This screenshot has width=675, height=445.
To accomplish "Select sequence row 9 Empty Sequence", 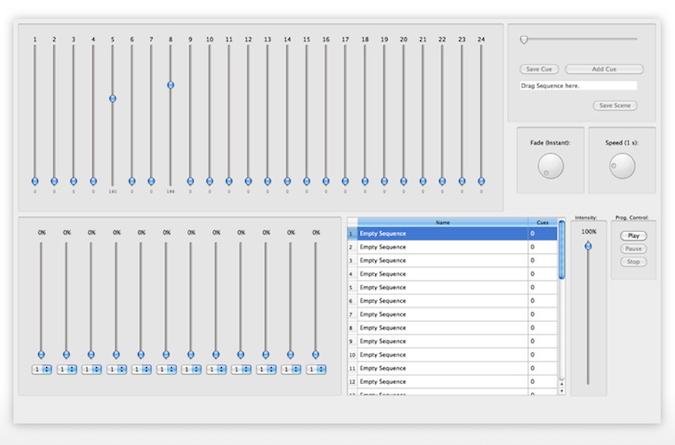I will [x=452, y=341].
